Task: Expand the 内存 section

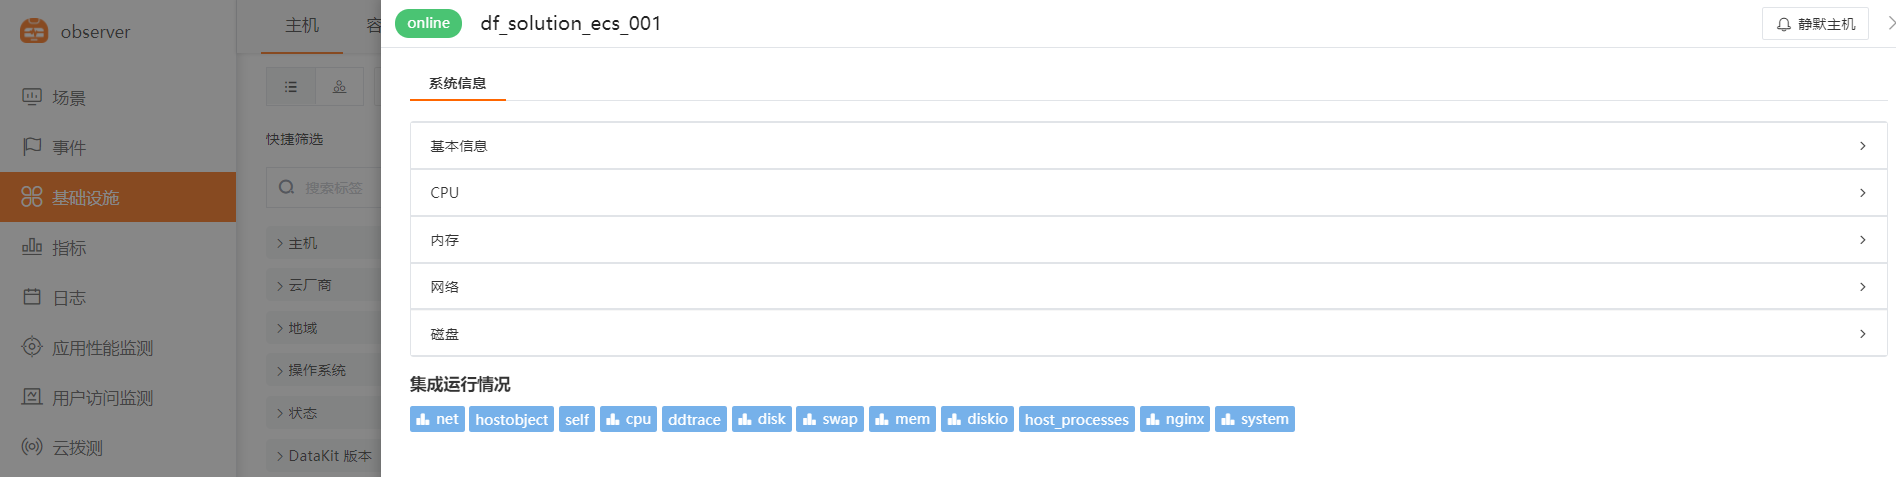Action: click(1148, 240)
